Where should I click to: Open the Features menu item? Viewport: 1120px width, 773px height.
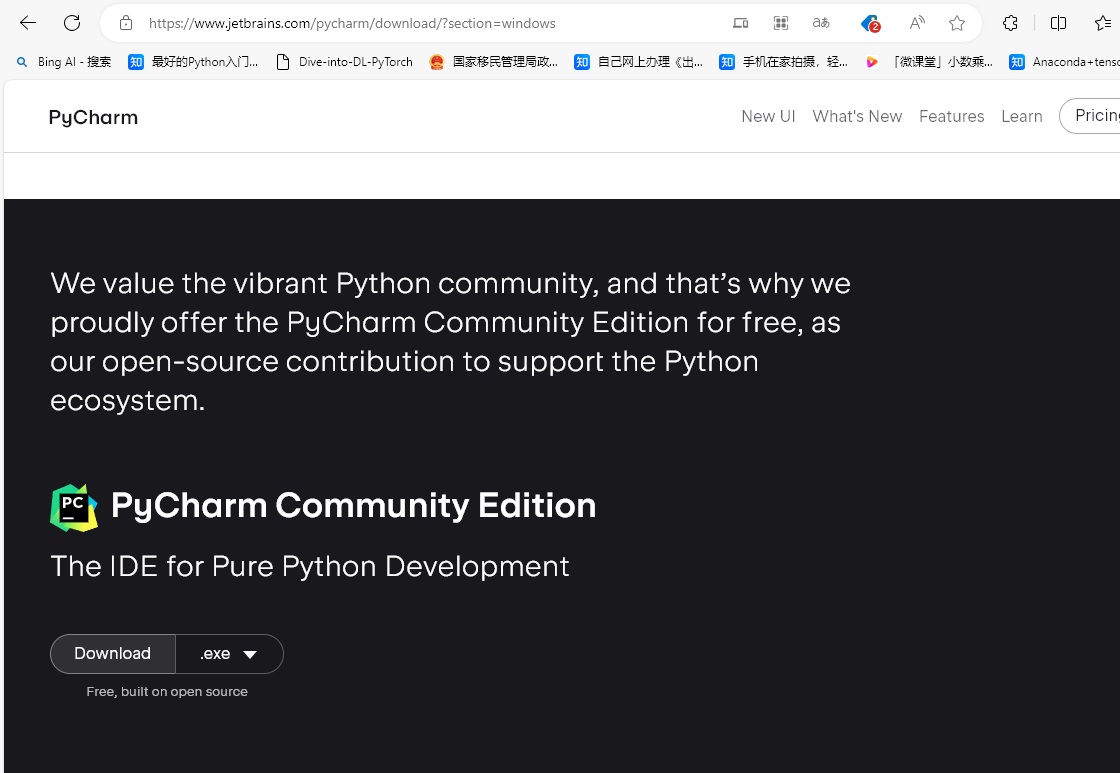[951, 116]
